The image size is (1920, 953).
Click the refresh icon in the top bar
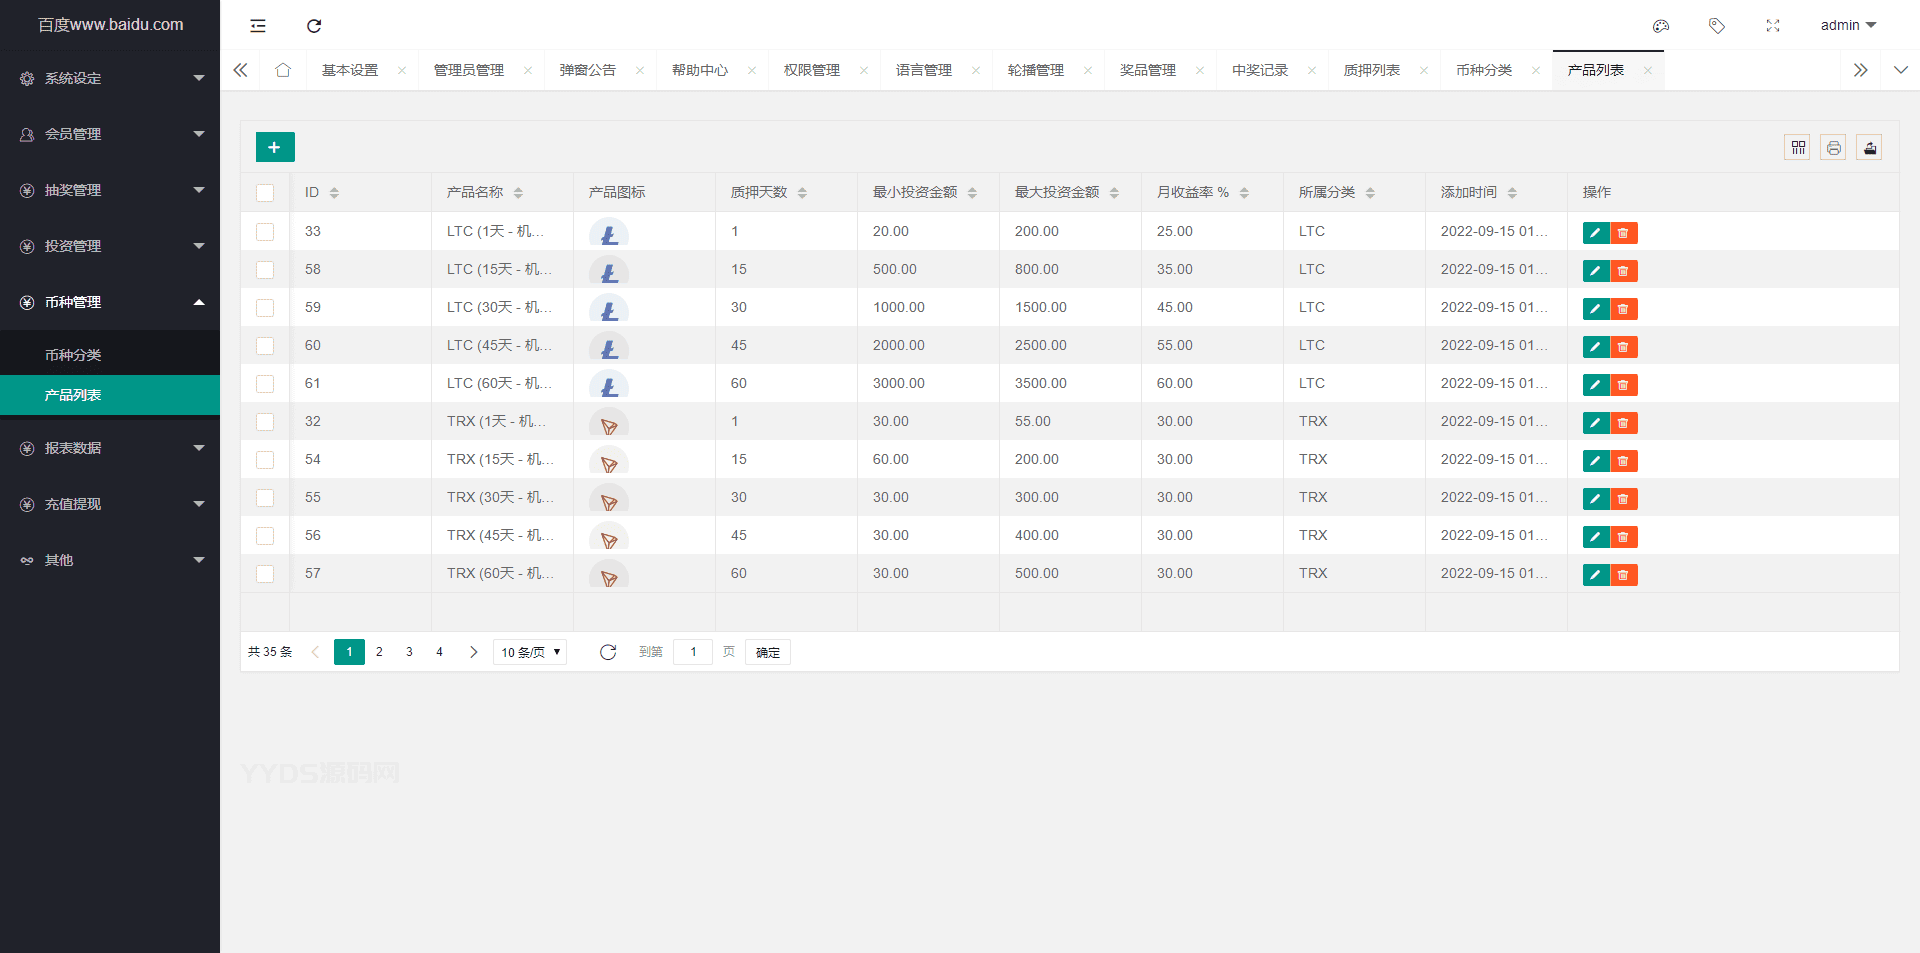coord(314,26)
